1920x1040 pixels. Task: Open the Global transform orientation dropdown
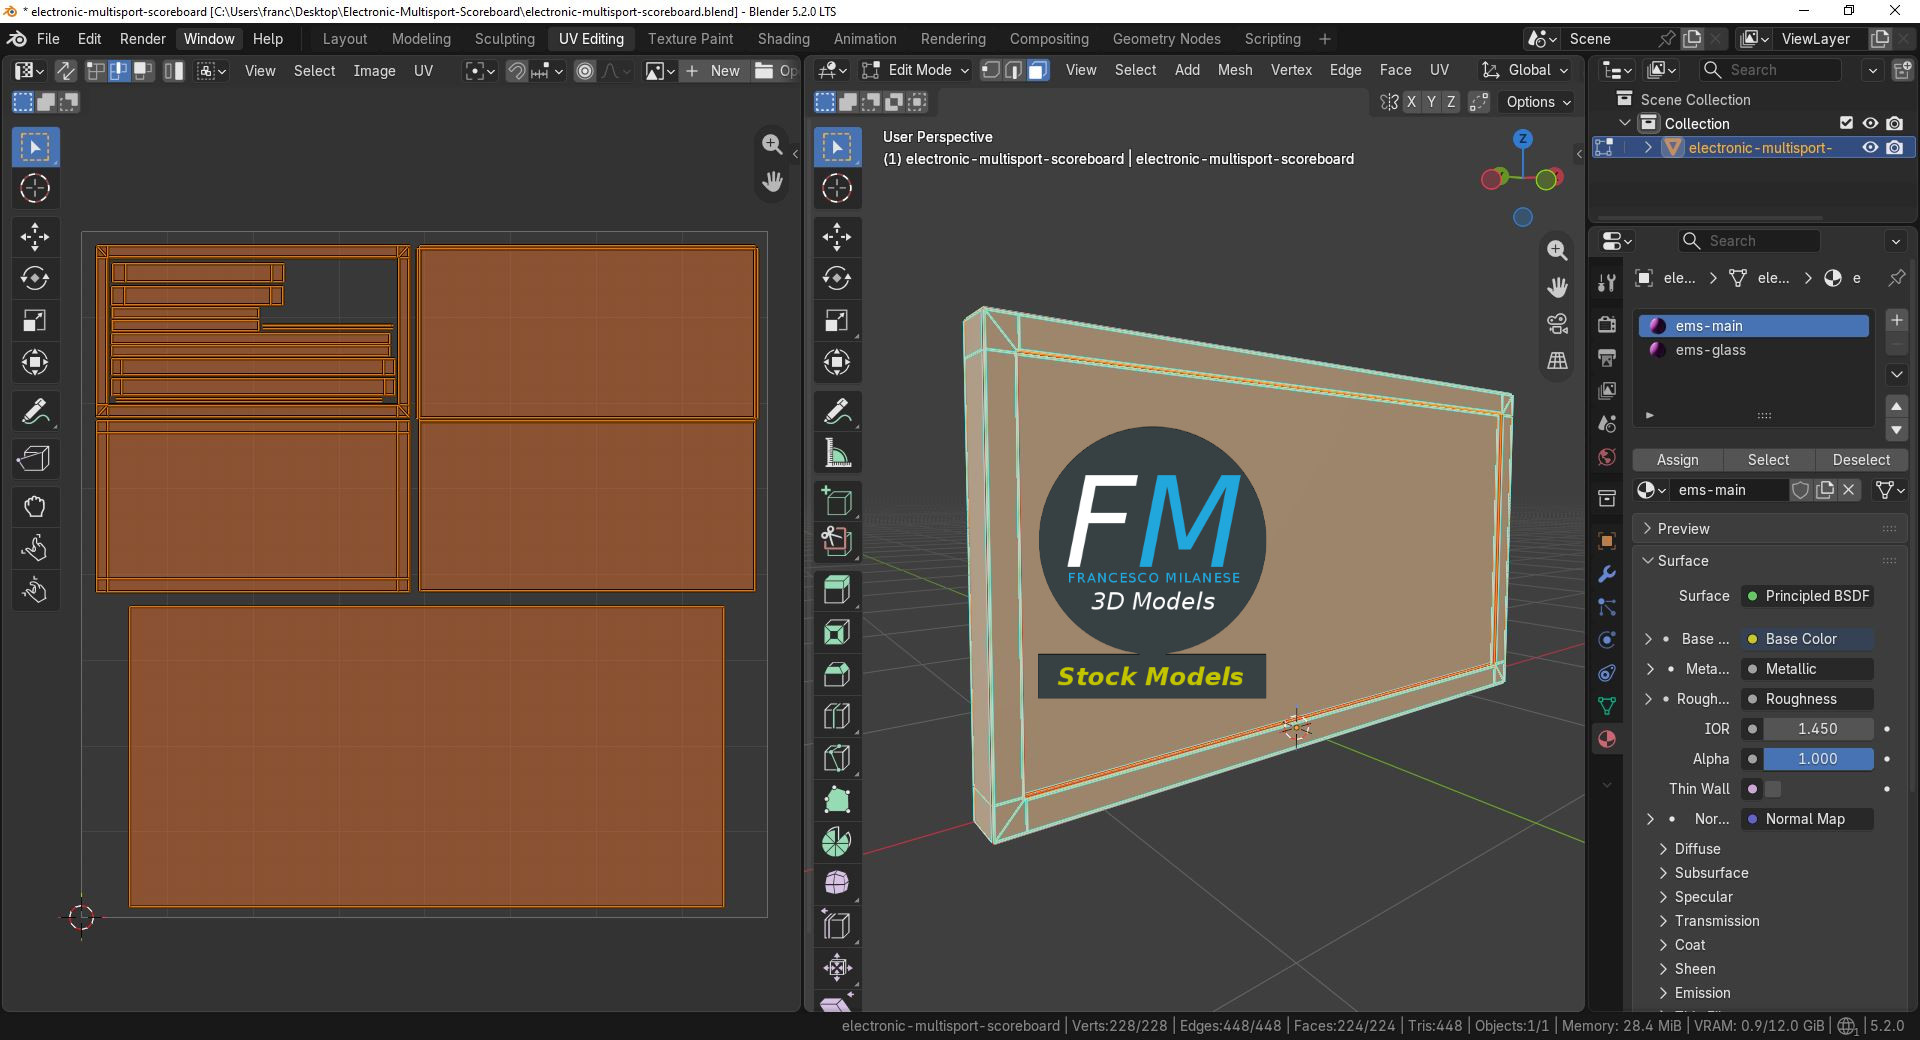click(x=1525, y=70)
